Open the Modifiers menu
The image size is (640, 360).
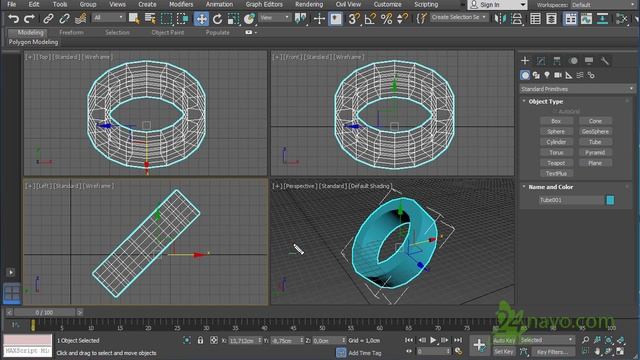pyautogui.click(x=181, y=4)
